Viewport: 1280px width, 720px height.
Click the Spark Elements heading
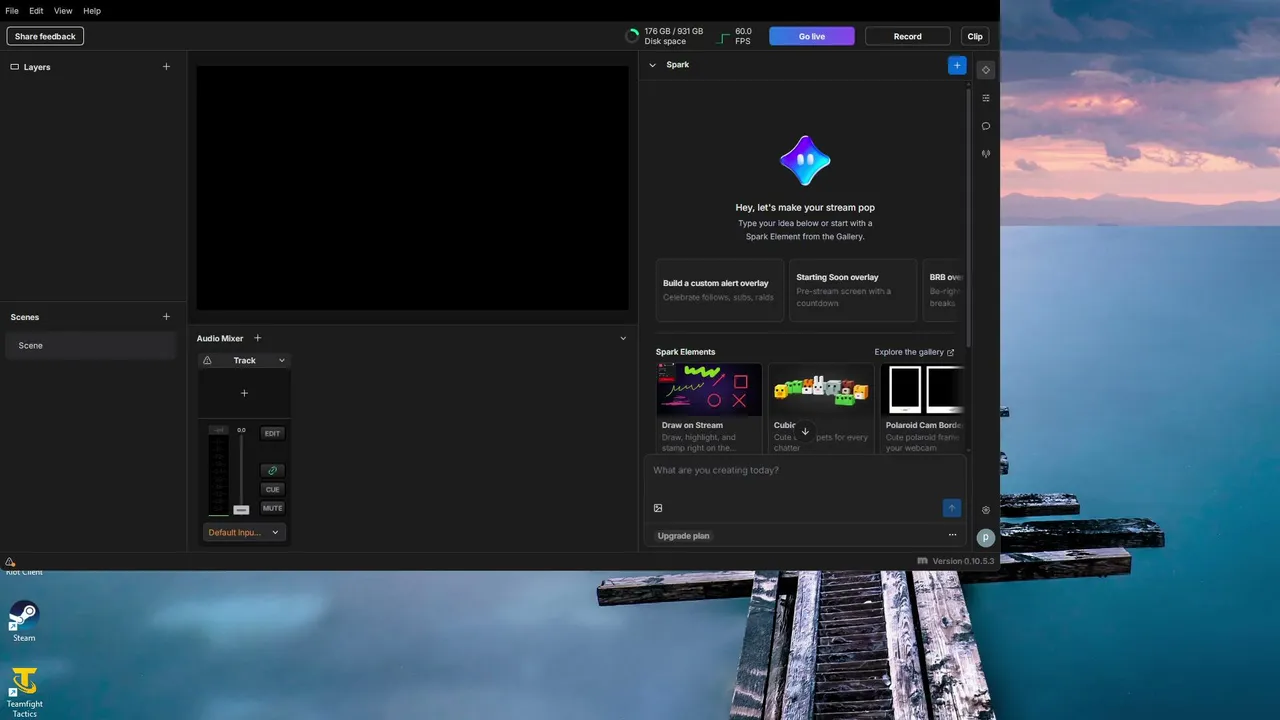pyautogui.click(x=685, y=352)
